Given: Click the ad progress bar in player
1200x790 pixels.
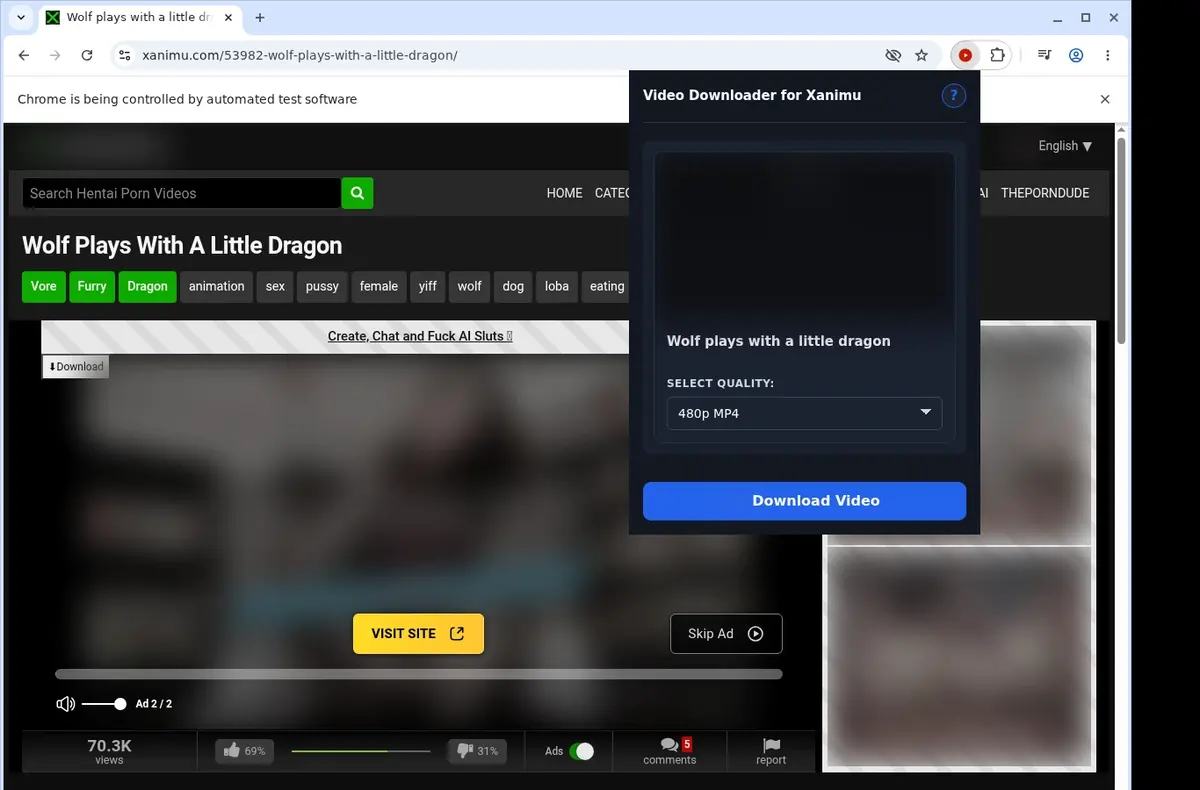Looking at the screenshot, I should (418, 674).
